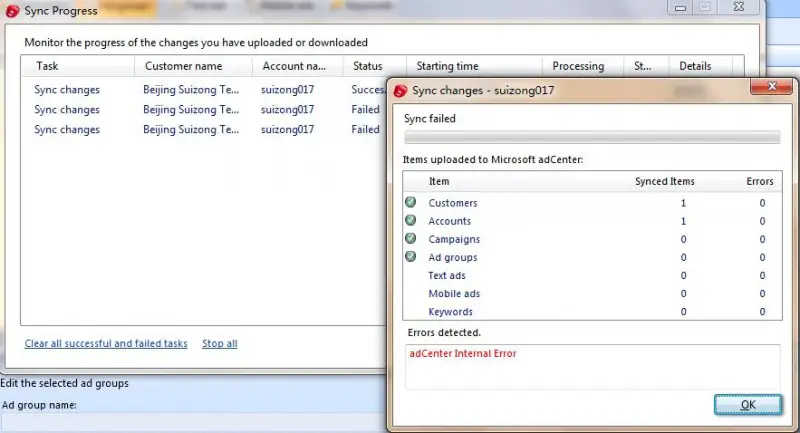The image size is (800, 433).
Task: Minimize the Sync Progress window
Action: (x=680, y=7)
